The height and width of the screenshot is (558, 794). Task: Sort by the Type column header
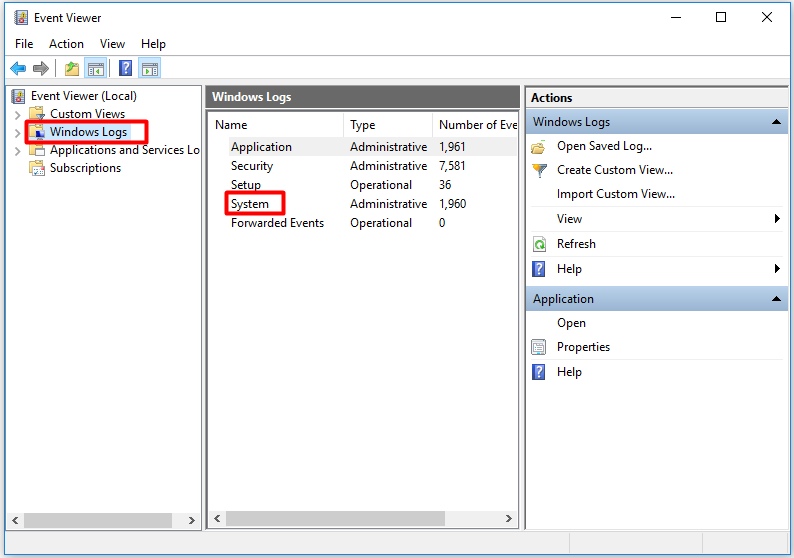pos(388,125)
